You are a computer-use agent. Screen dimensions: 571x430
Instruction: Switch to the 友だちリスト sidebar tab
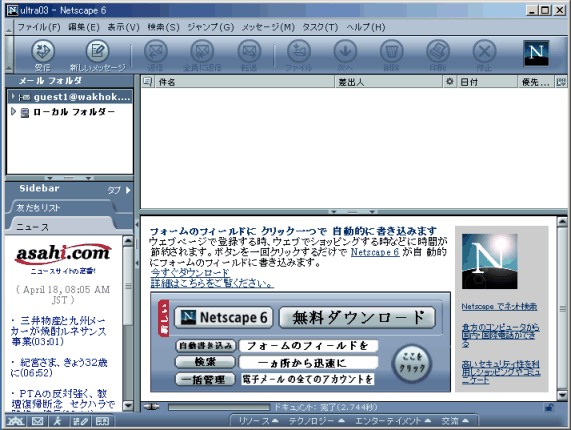[x=38, y=208]
